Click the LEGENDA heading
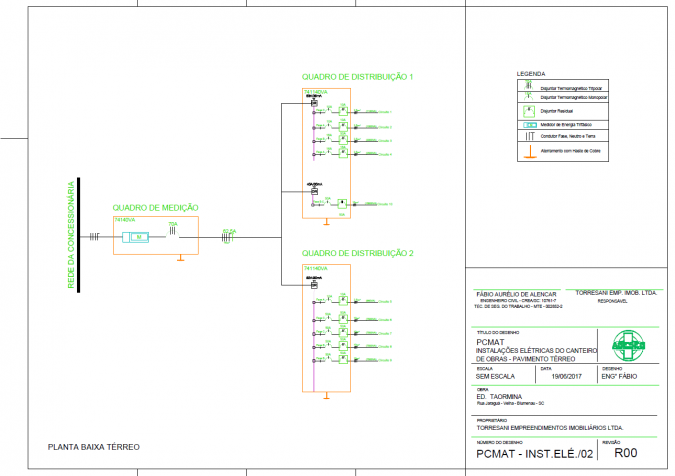Viewport: 675px width, 476px height. (x=530, y=75)
